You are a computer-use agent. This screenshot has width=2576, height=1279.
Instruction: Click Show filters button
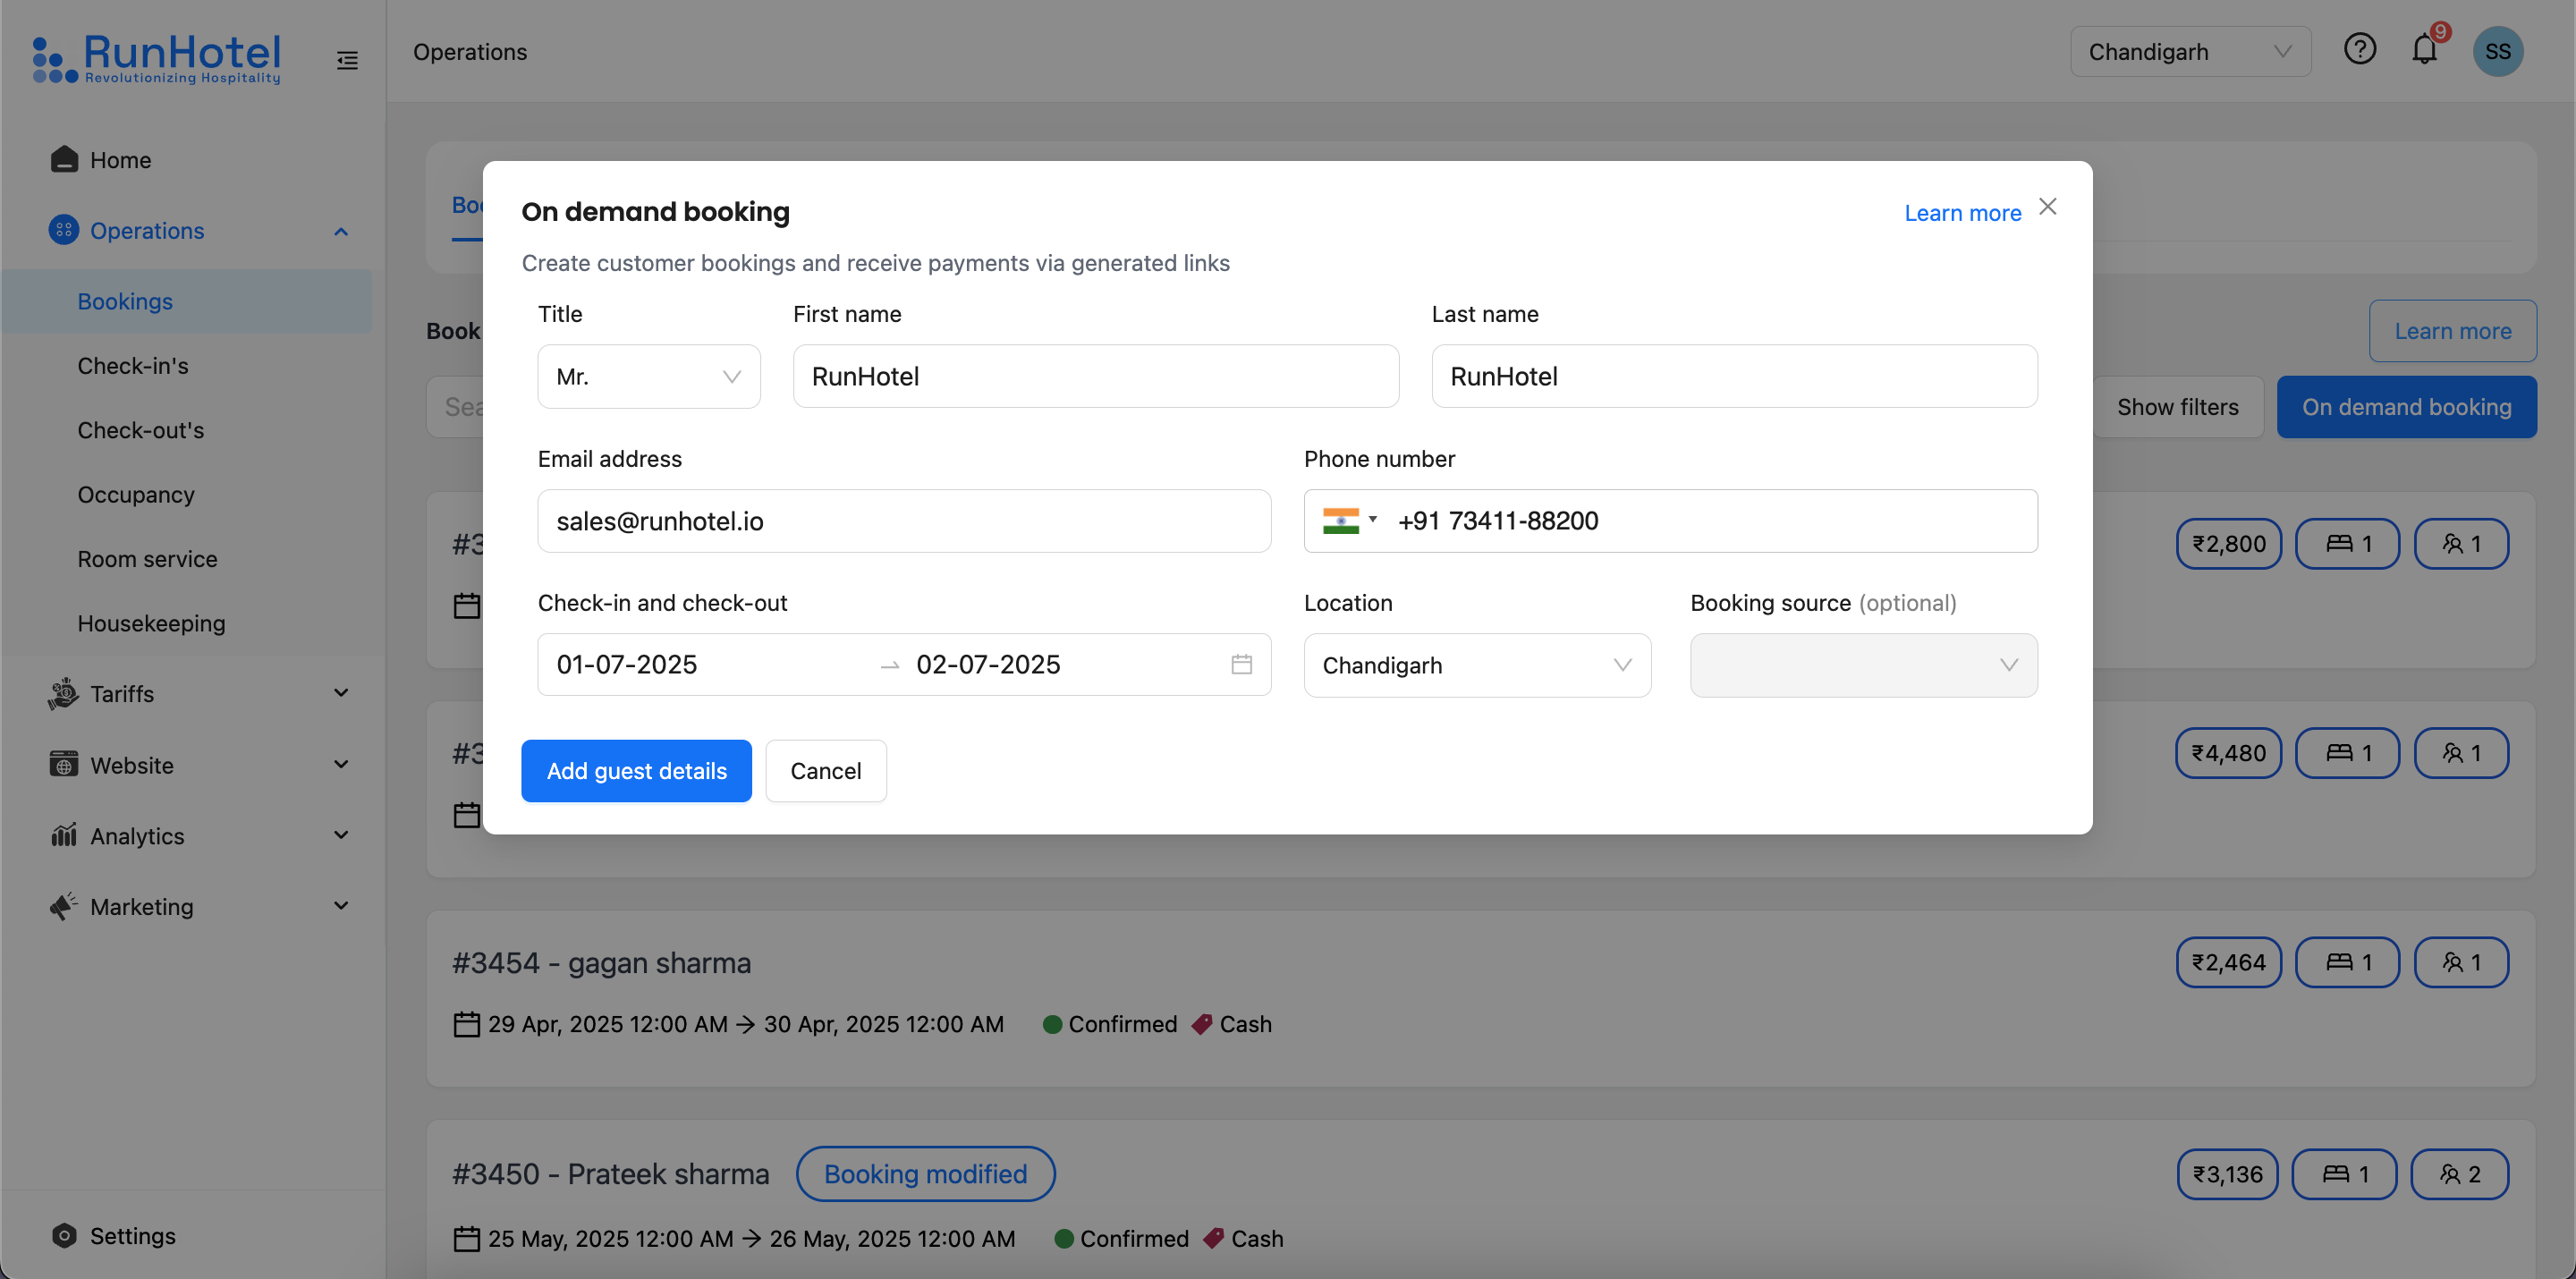coord(2178,407)
